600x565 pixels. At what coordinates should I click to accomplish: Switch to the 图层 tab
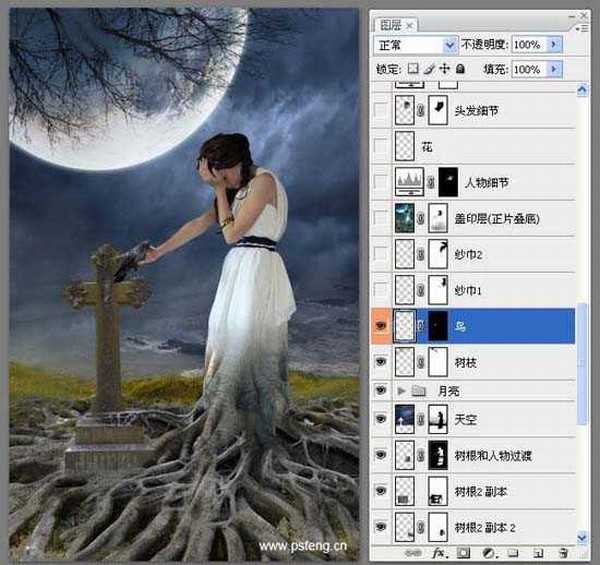tap(388, 23)
